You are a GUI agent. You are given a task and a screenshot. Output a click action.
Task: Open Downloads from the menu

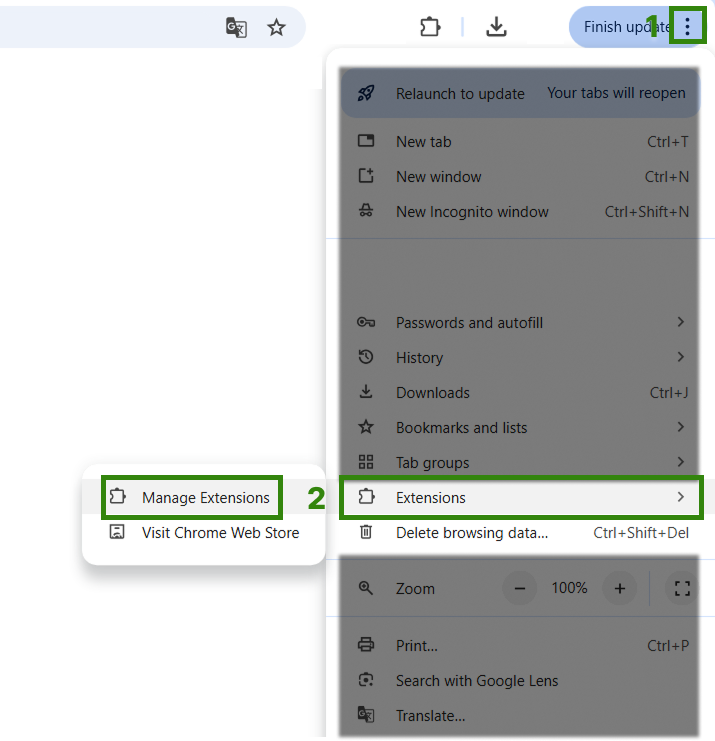(520, 392)
